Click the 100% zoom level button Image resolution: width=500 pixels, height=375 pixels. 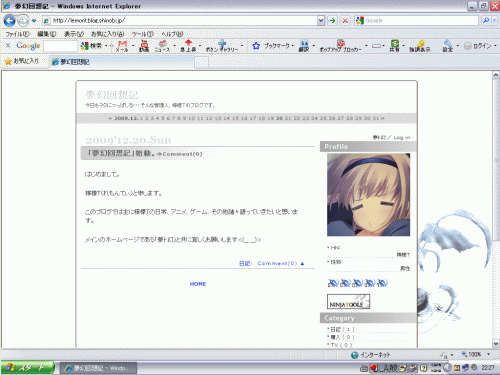pos(471,355)
